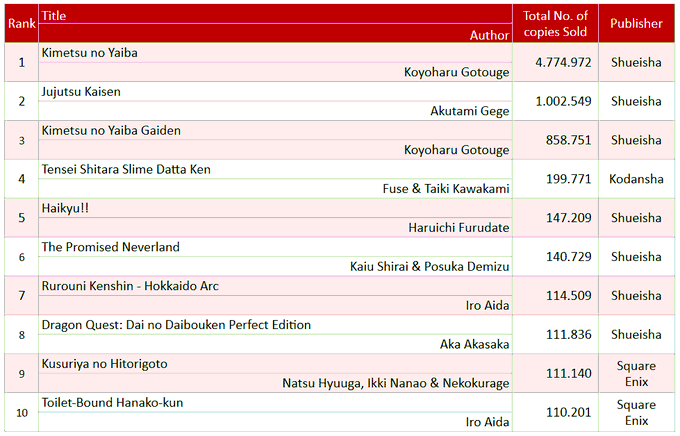Image resolution: width=680 pixels, height=436 pixels.
Task: Select the title Kusuriya no Hitorigoto
Action: click(105, 364)
